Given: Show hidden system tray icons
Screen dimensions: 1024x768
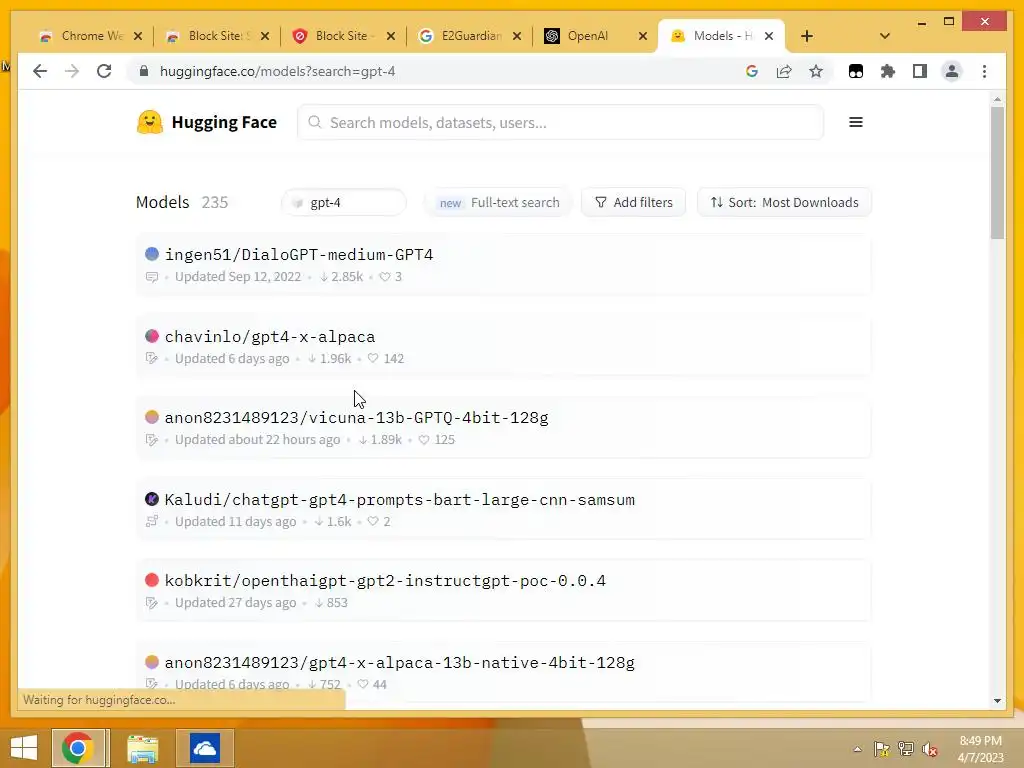Looking at the screenshot, I should click(x=857, y=749).
